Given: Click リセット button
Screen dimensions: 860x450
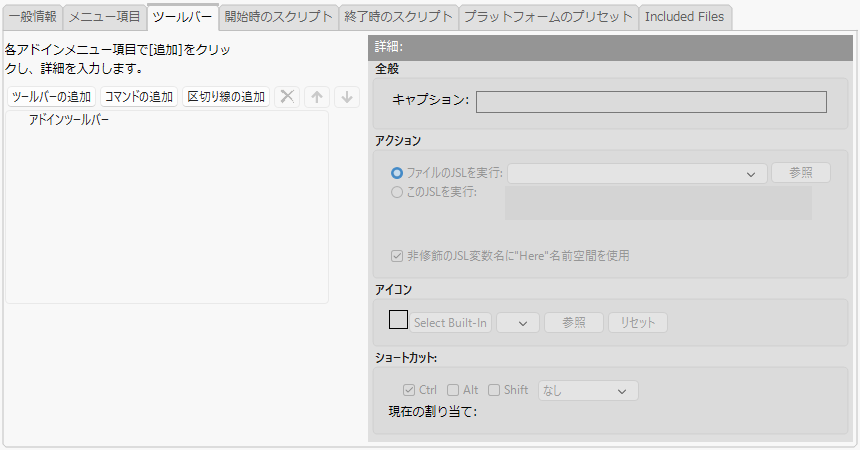Looking at the screenshot, I should 638,323.
